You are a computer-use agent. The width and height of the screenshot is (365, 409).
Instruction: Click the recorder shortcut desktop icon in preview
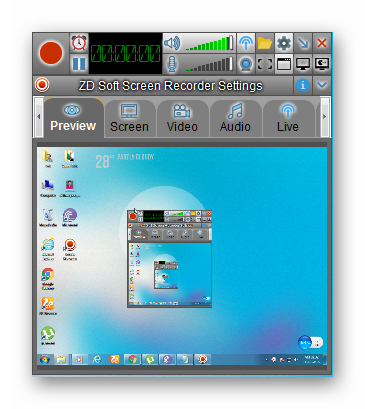(70, 249)
